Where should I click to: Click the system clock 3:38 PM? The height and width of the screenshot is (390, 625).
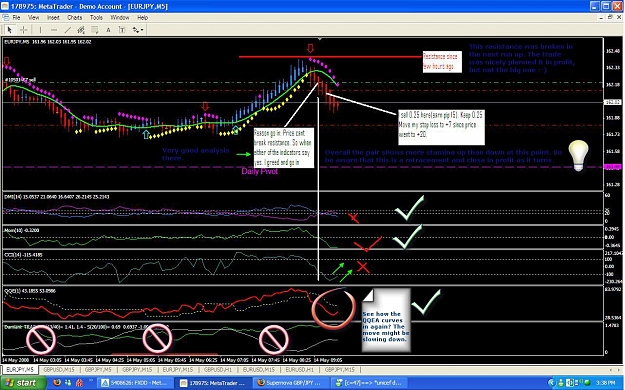click(x=605, y=383)
